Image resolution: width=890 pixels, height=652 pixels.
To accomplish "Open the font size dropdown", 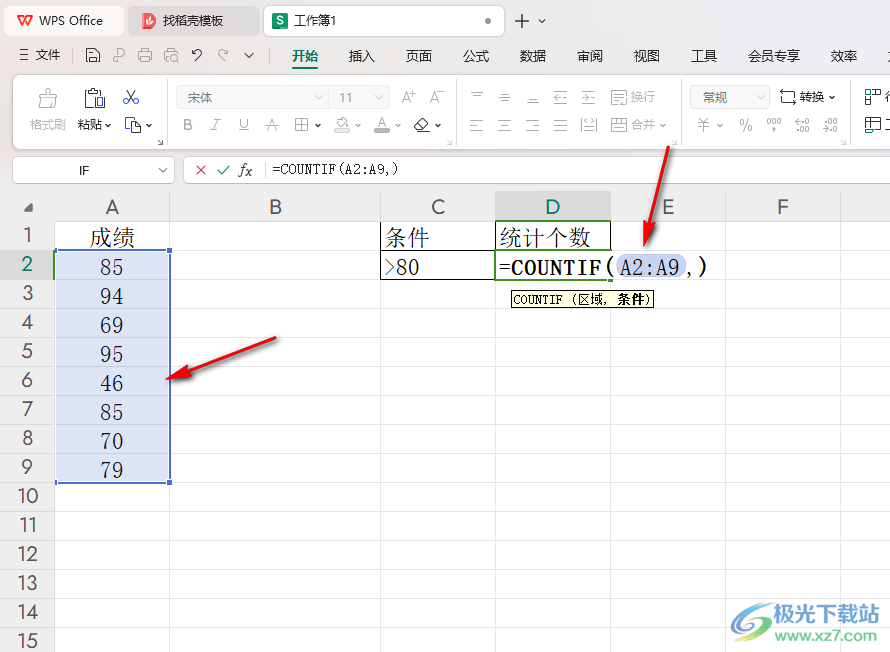I will [379, 98].
